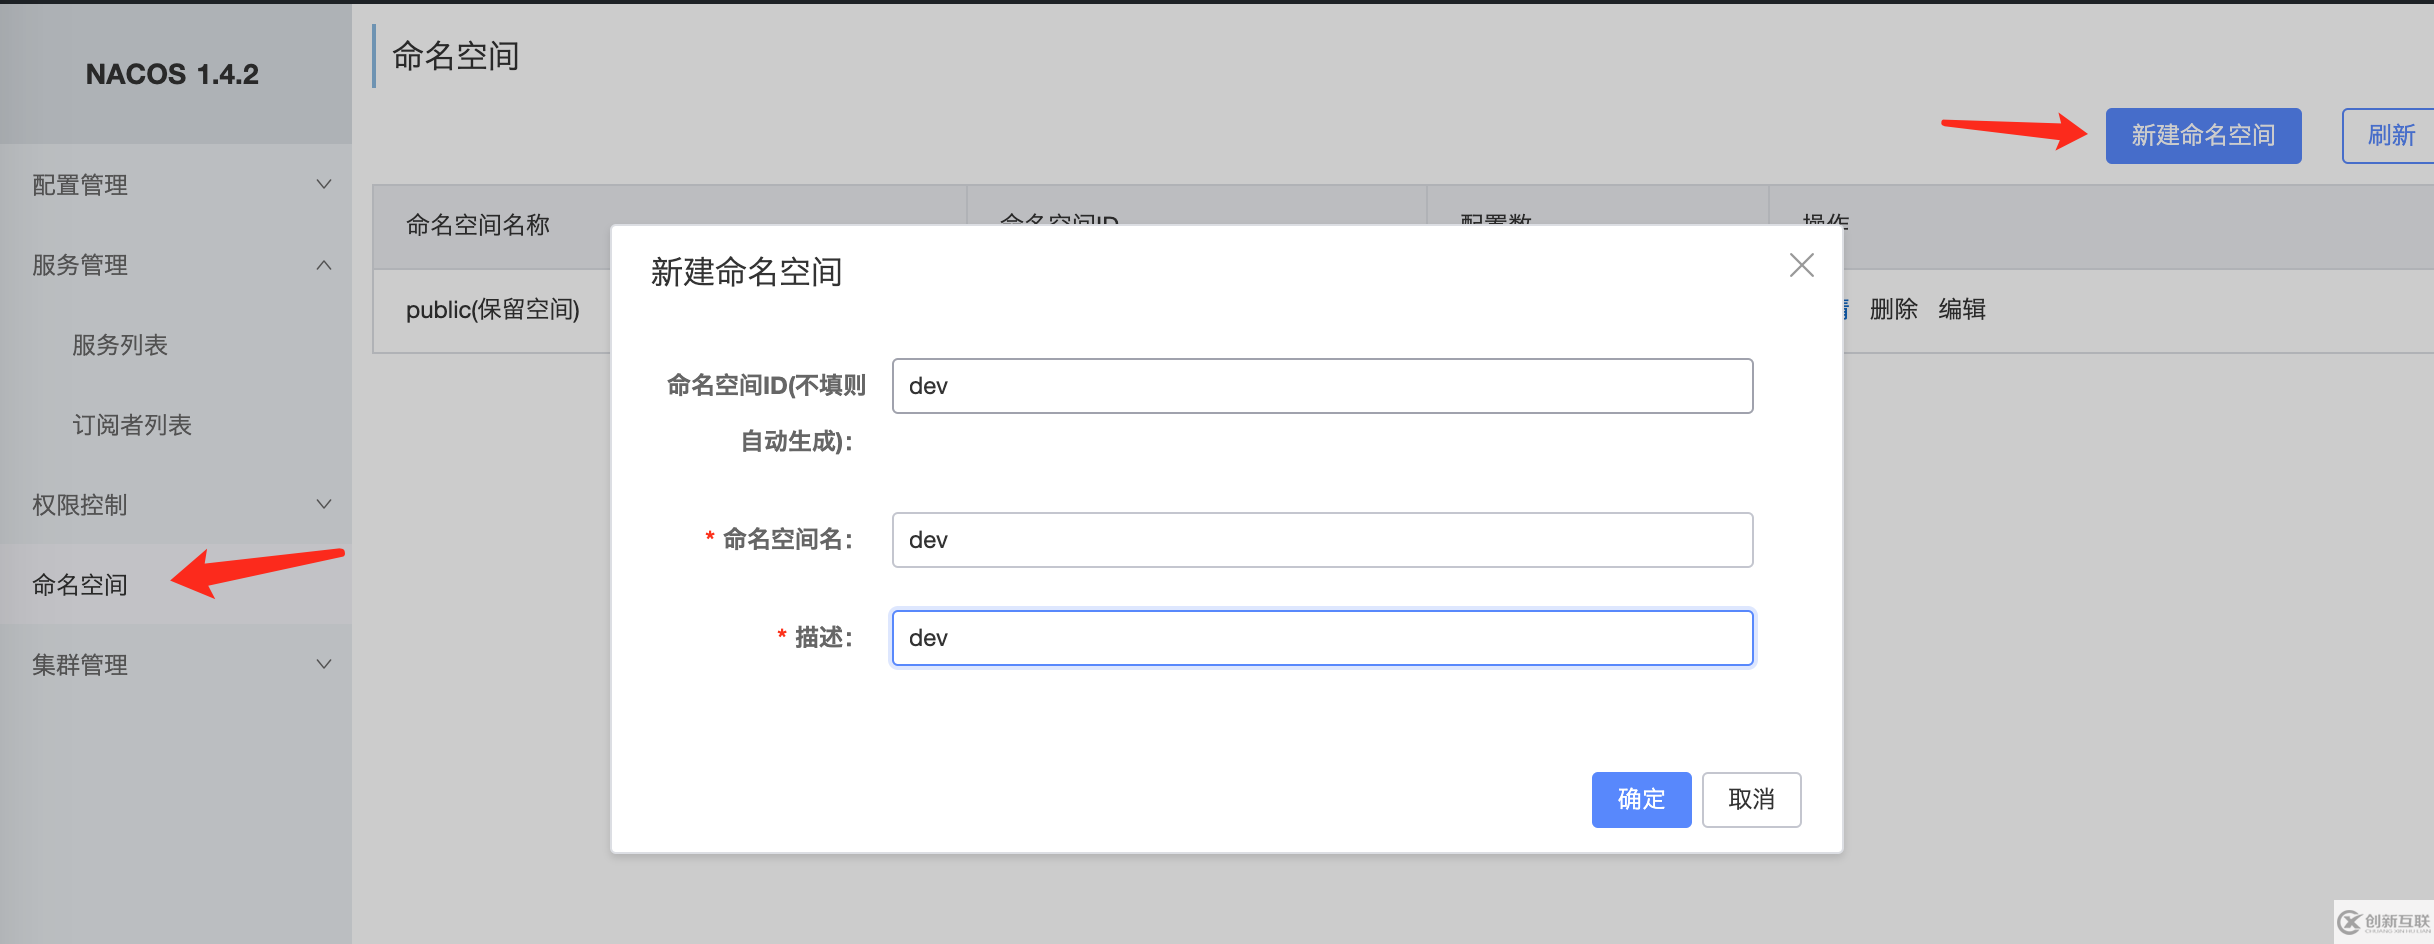Focus the 描述 input field
The width and height of the screenshot is (2434, 944).
point(1322,637)
